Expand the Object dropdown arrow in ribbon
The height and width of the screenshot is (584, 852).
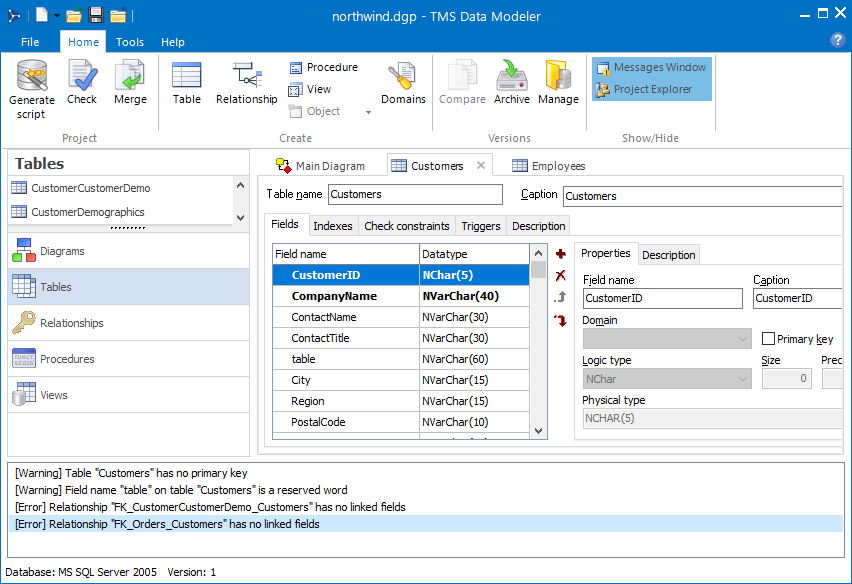coord(368,112)
